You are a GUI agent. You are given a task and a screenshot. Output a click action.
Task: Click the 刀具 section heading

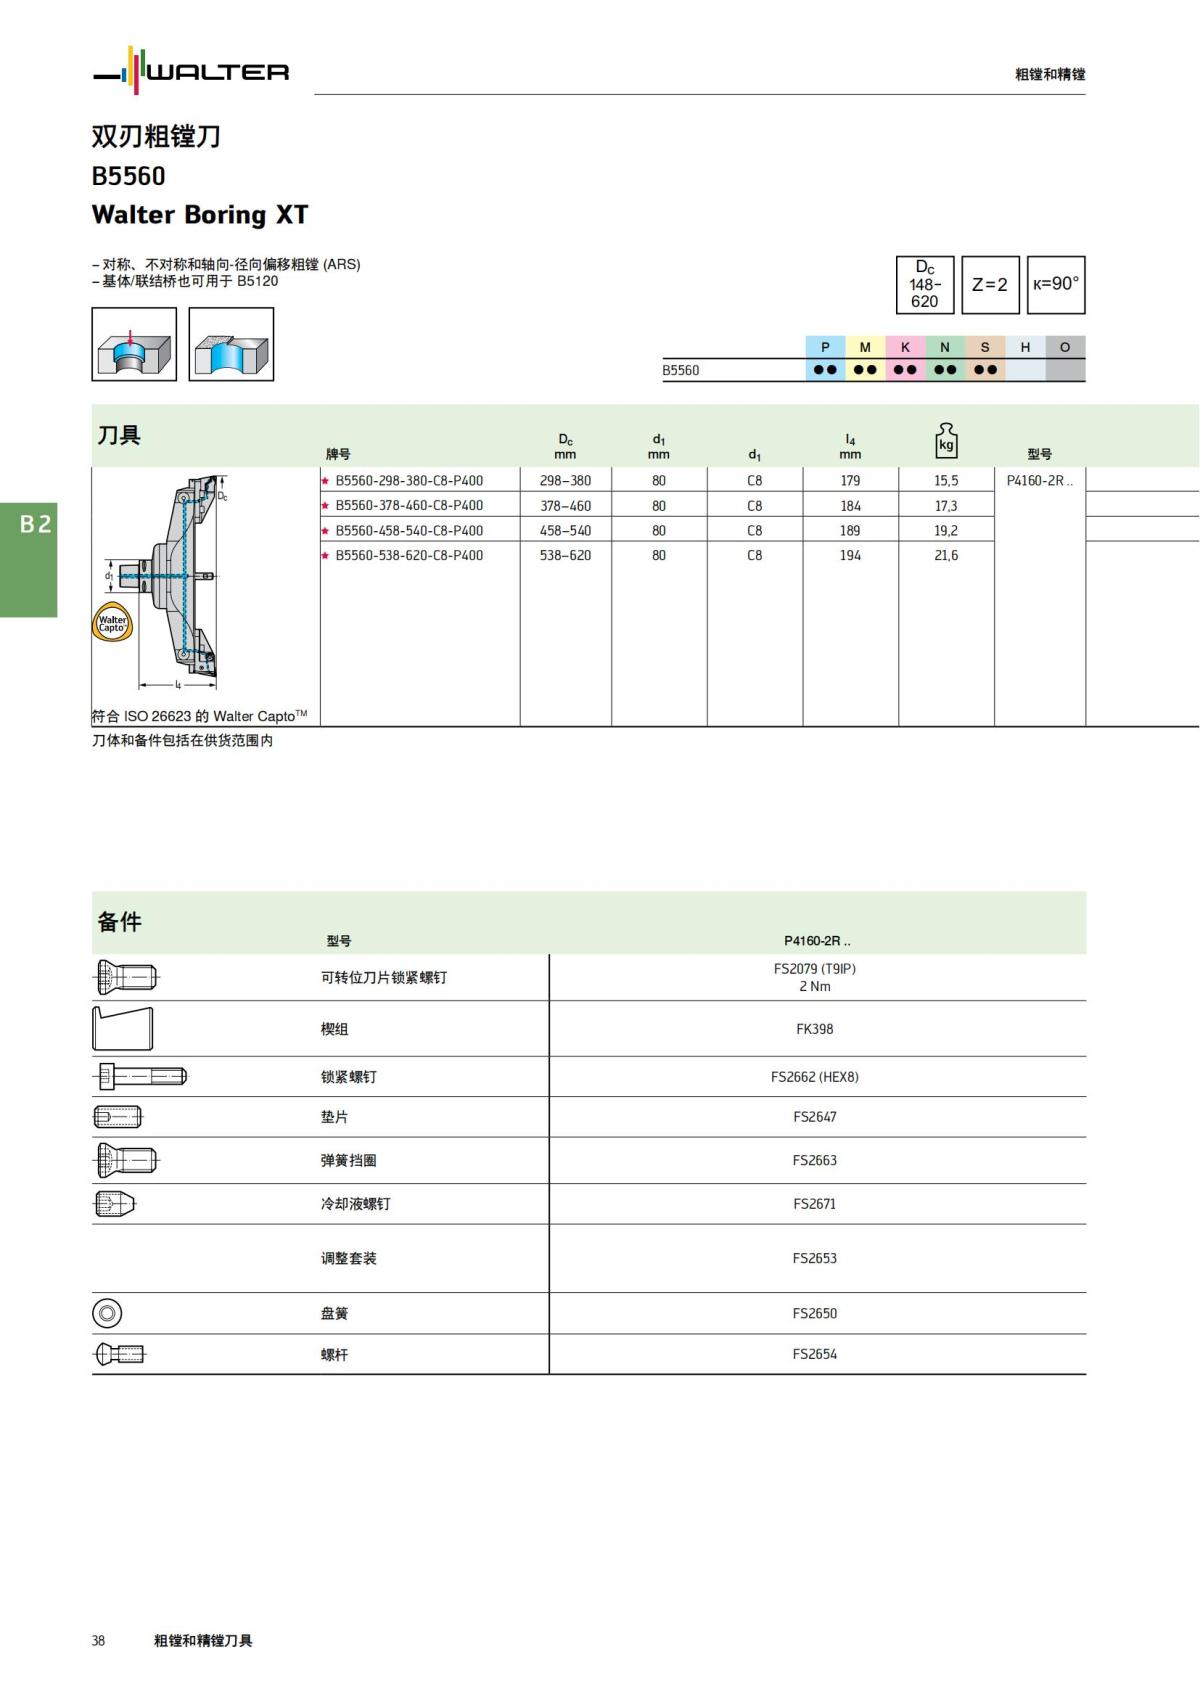pos(119,435)
